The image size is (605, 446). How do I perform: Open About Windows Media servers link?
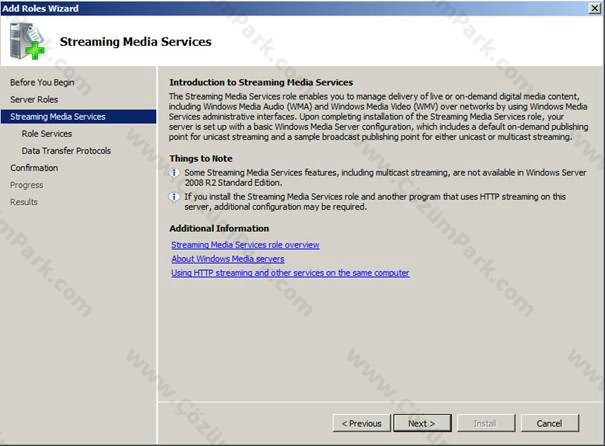tap(228, 258)
